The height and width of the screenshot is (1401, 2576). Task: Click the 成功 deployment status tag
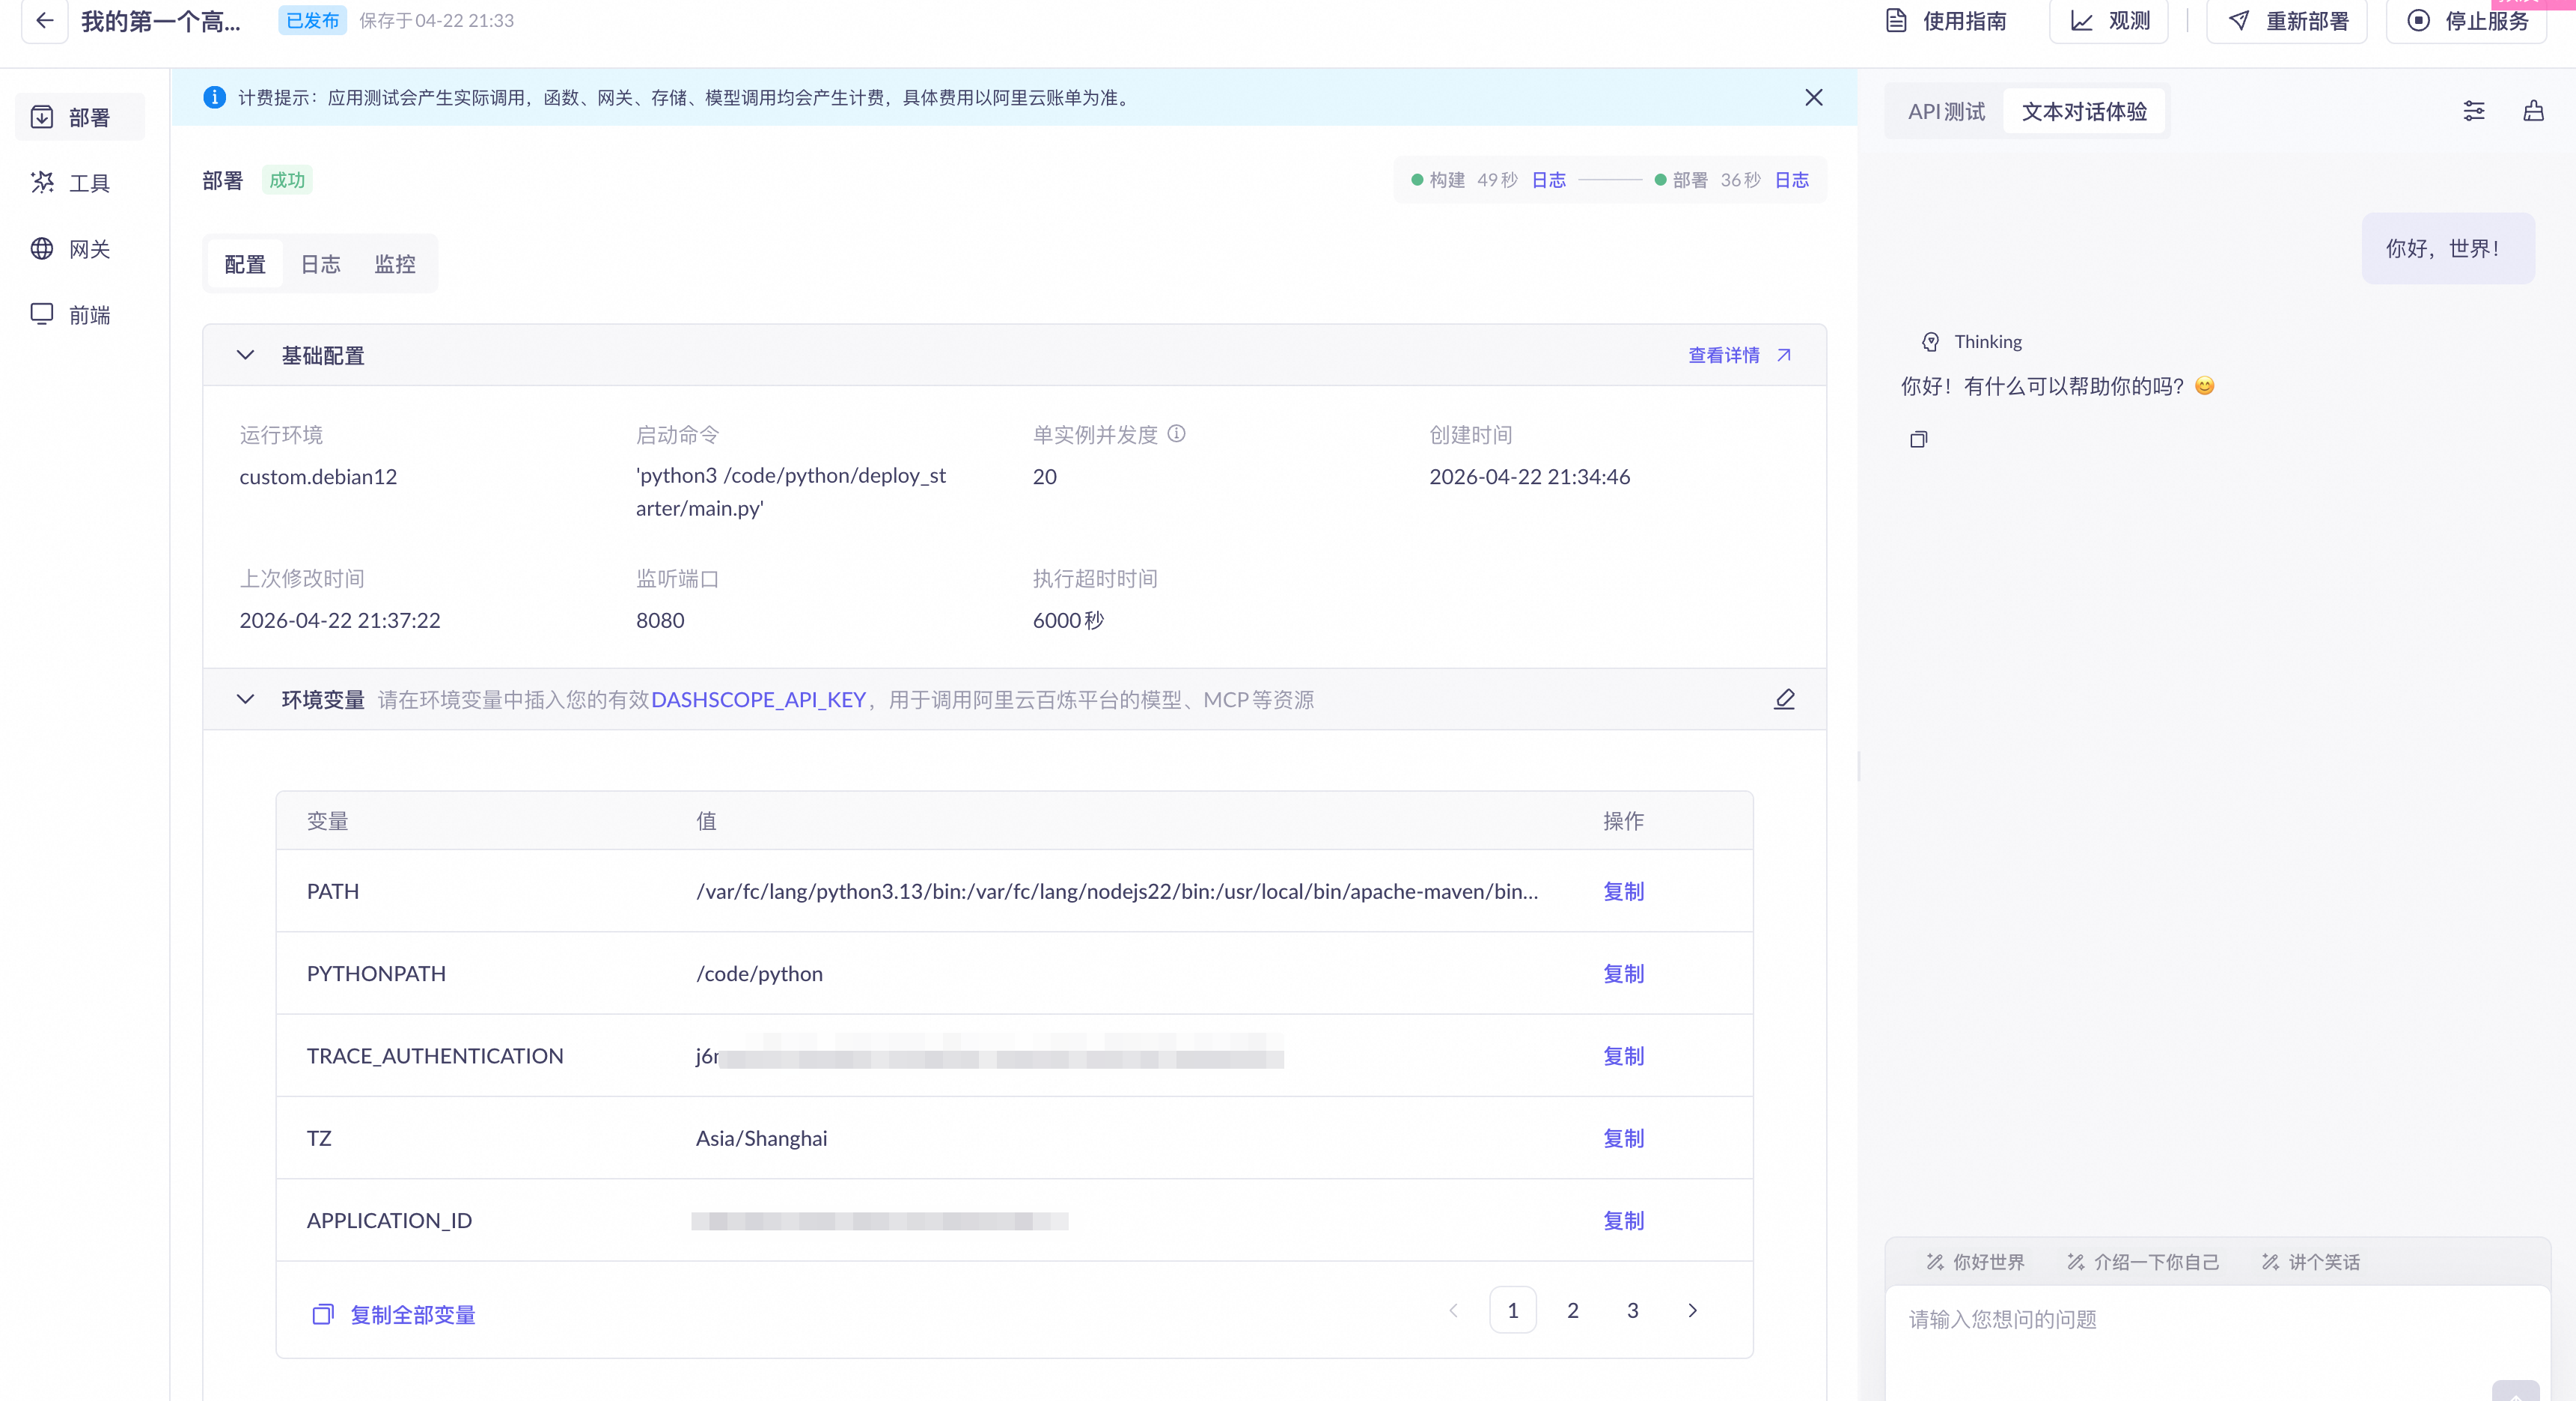click(x=287, y=180)
